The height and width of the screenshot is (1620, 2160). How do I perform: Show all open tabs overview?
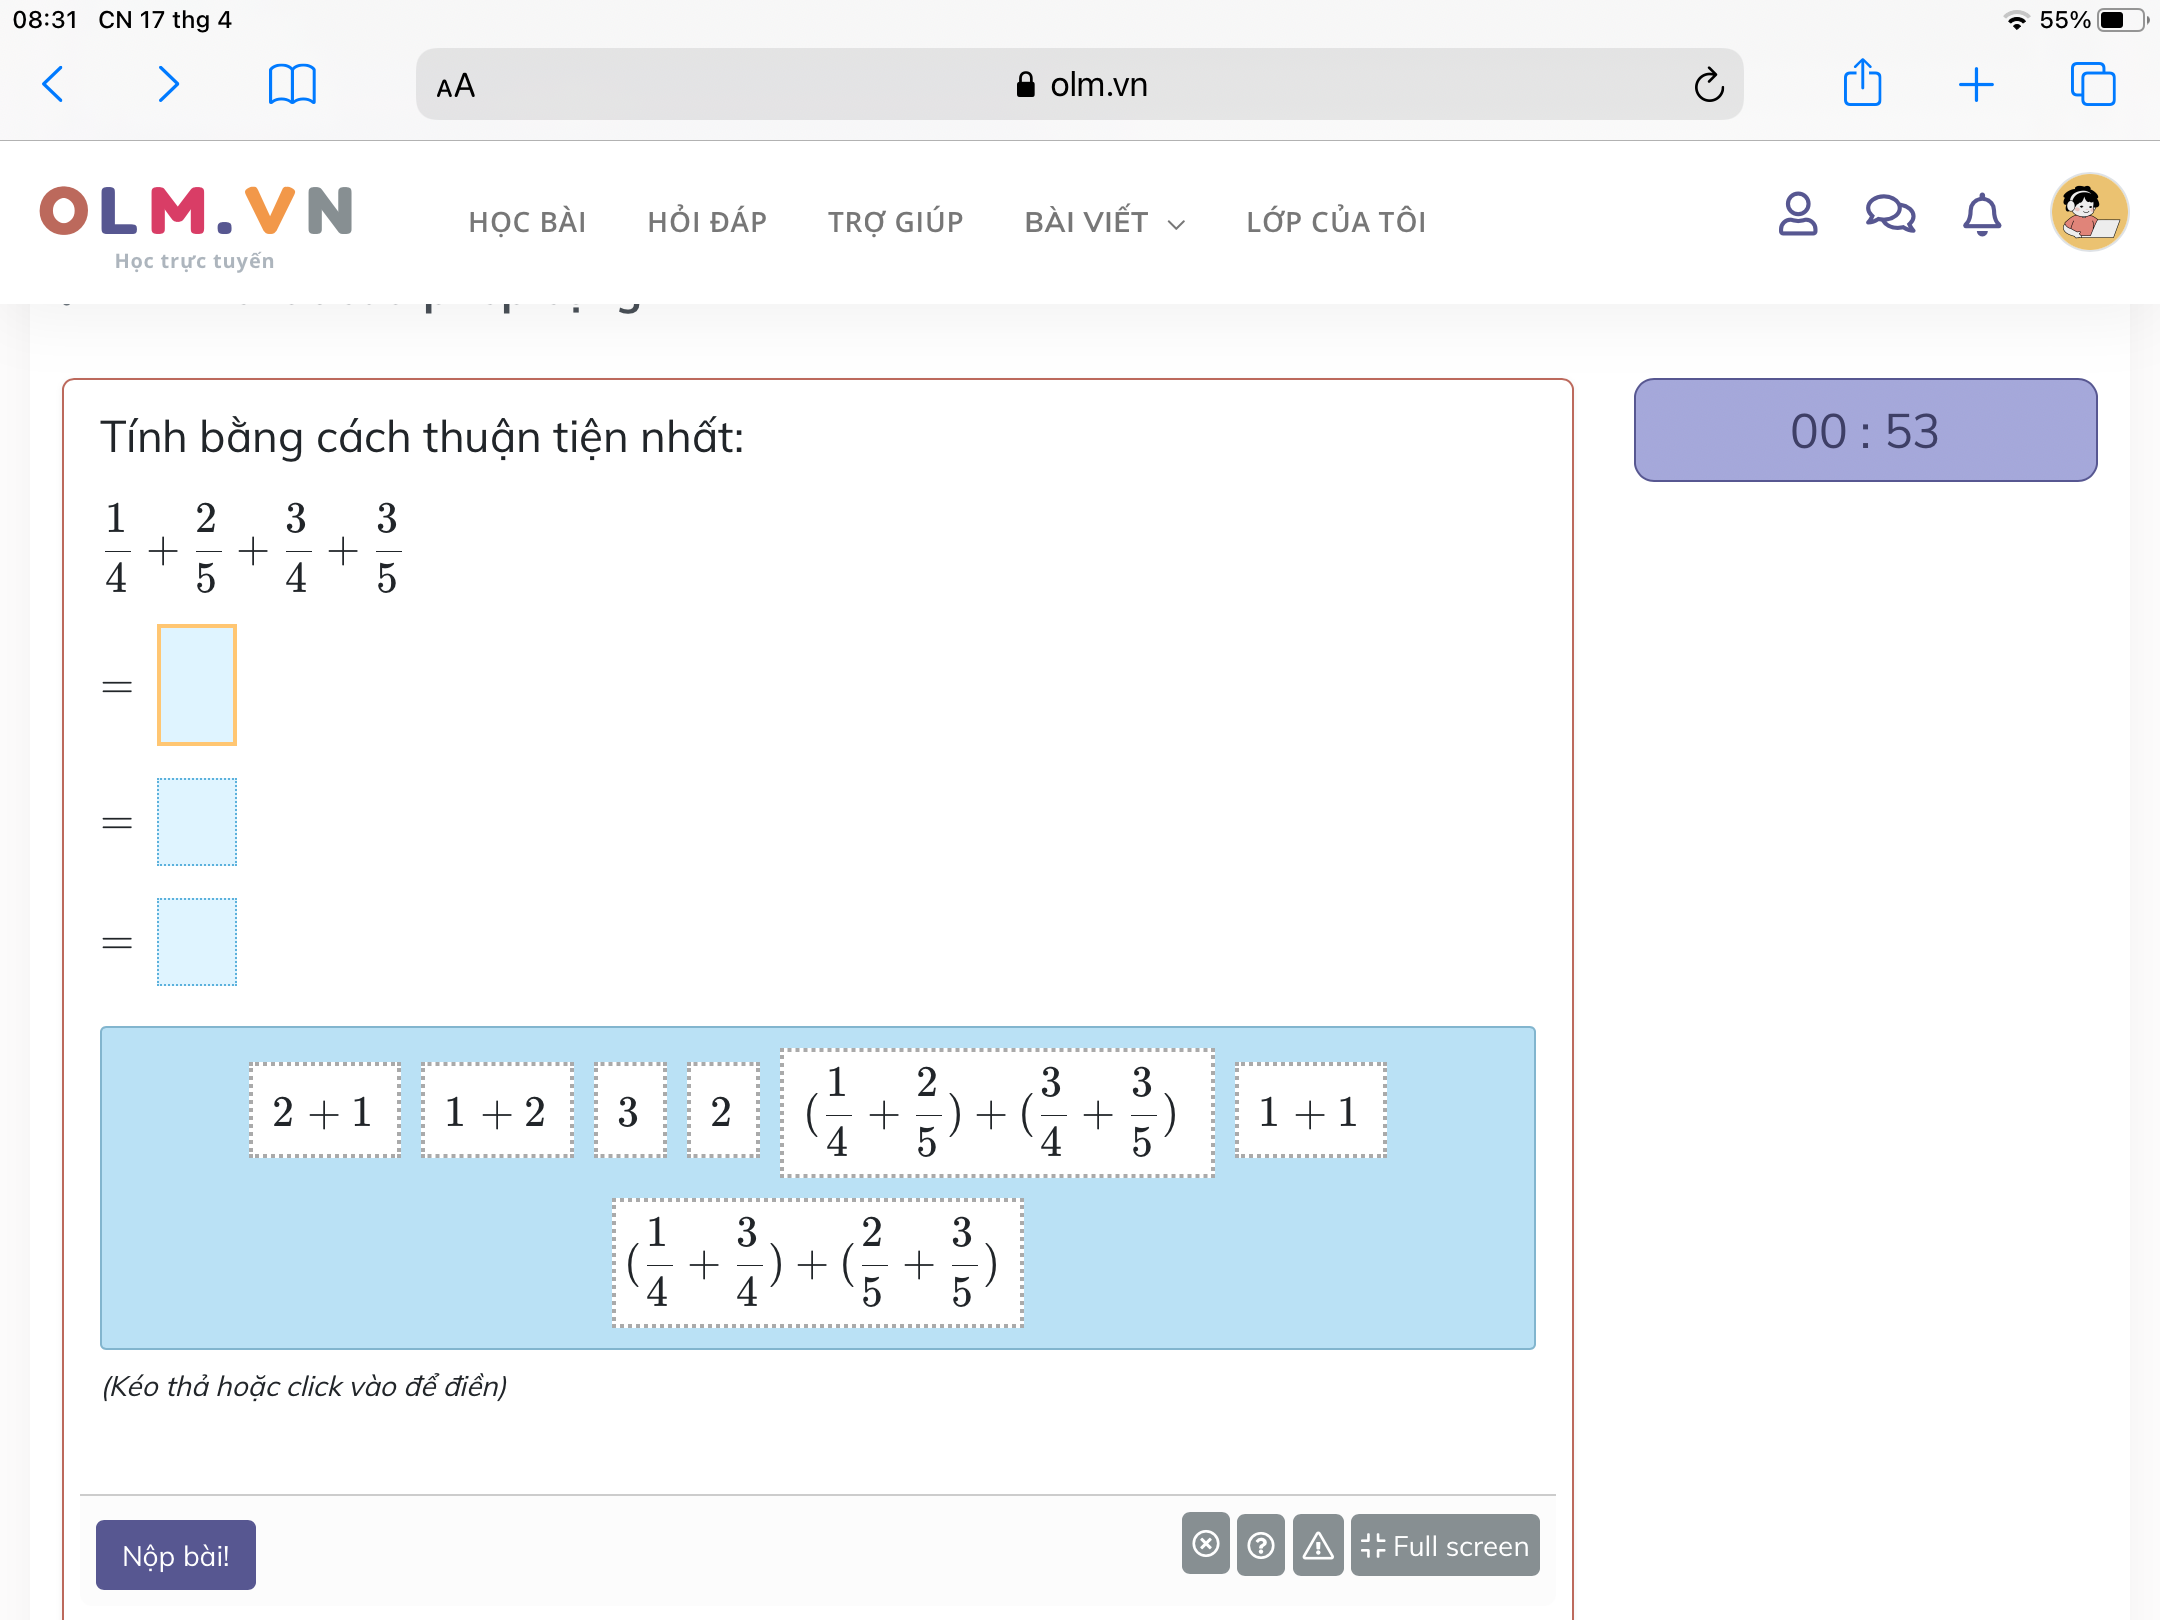click(x=2093, y=84)
